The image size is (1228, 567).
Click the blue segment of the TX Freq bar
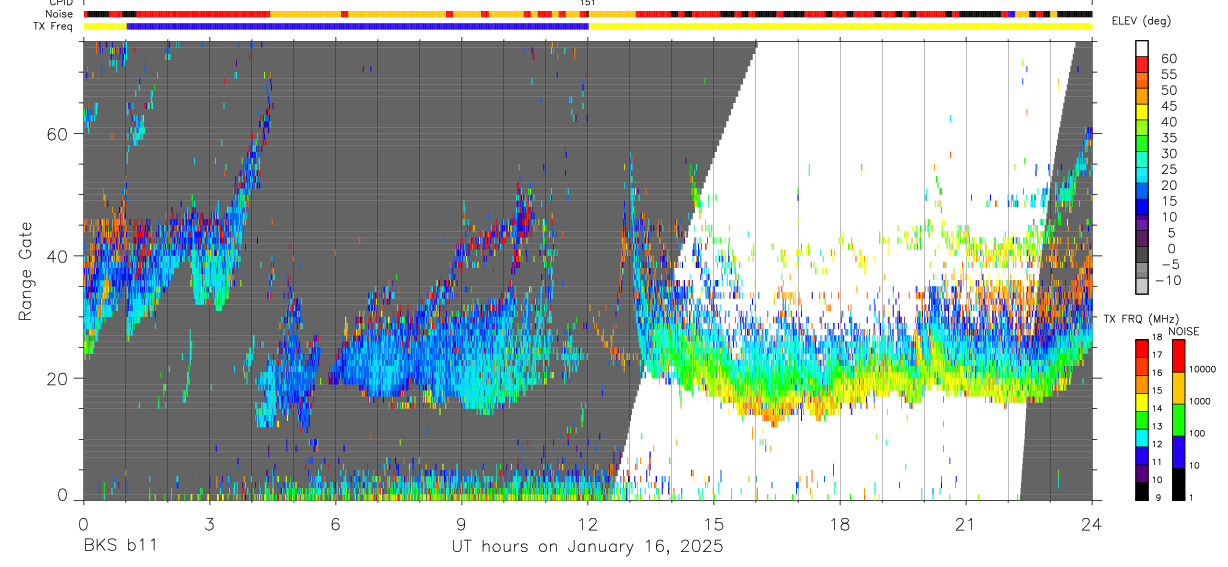(357, 25)
